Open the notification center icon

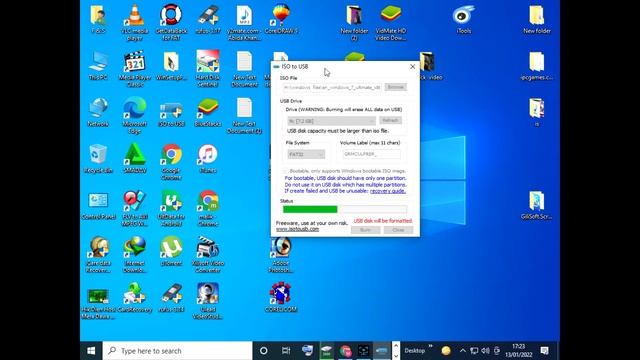tap(544, 351)
